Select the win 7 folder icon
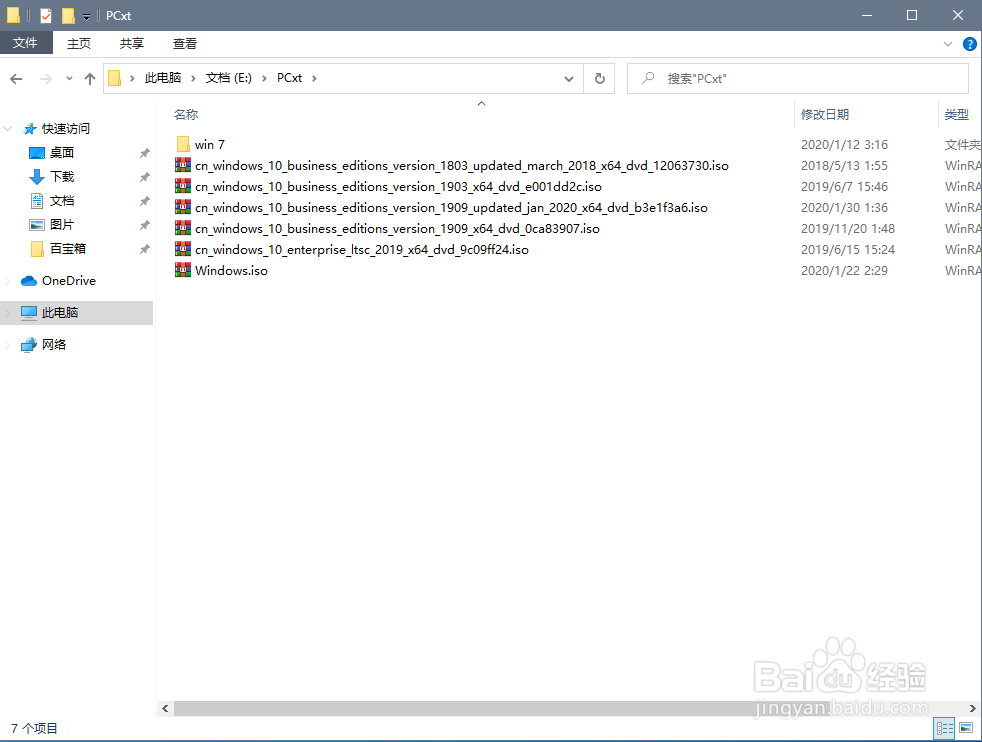The image size is (982, 742). point(183,145)
